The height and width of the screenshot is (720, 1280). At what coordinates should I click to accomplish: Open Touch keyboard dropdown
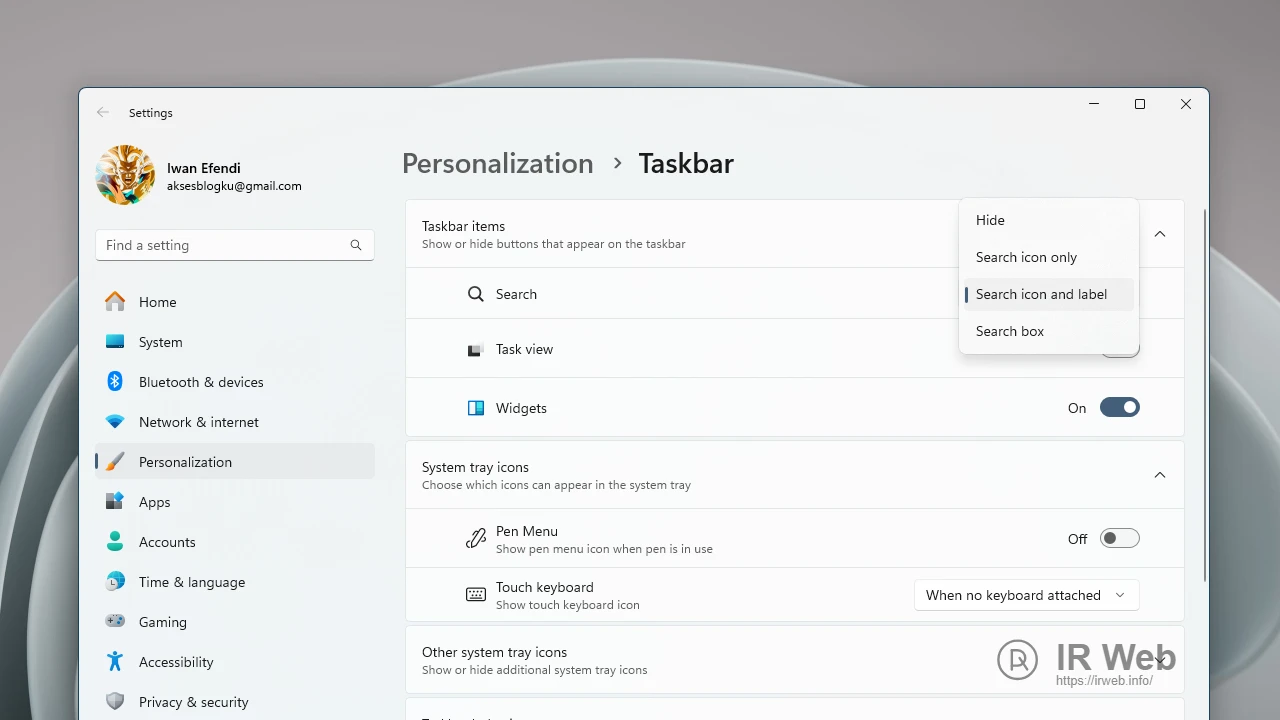tap(1026, 595)
